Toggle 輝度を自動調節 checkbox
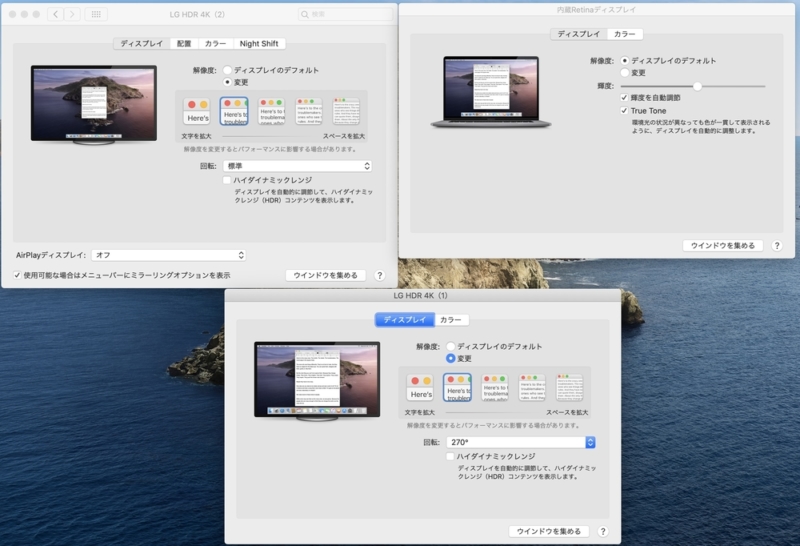 [624, 97]
